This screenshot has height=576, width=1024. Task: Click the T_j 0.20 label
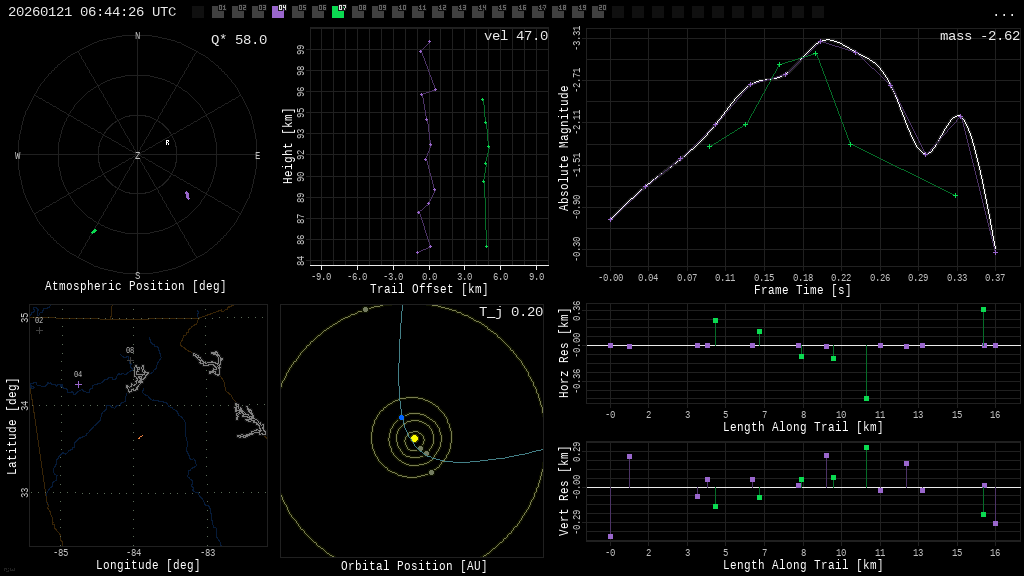point(510,312)
